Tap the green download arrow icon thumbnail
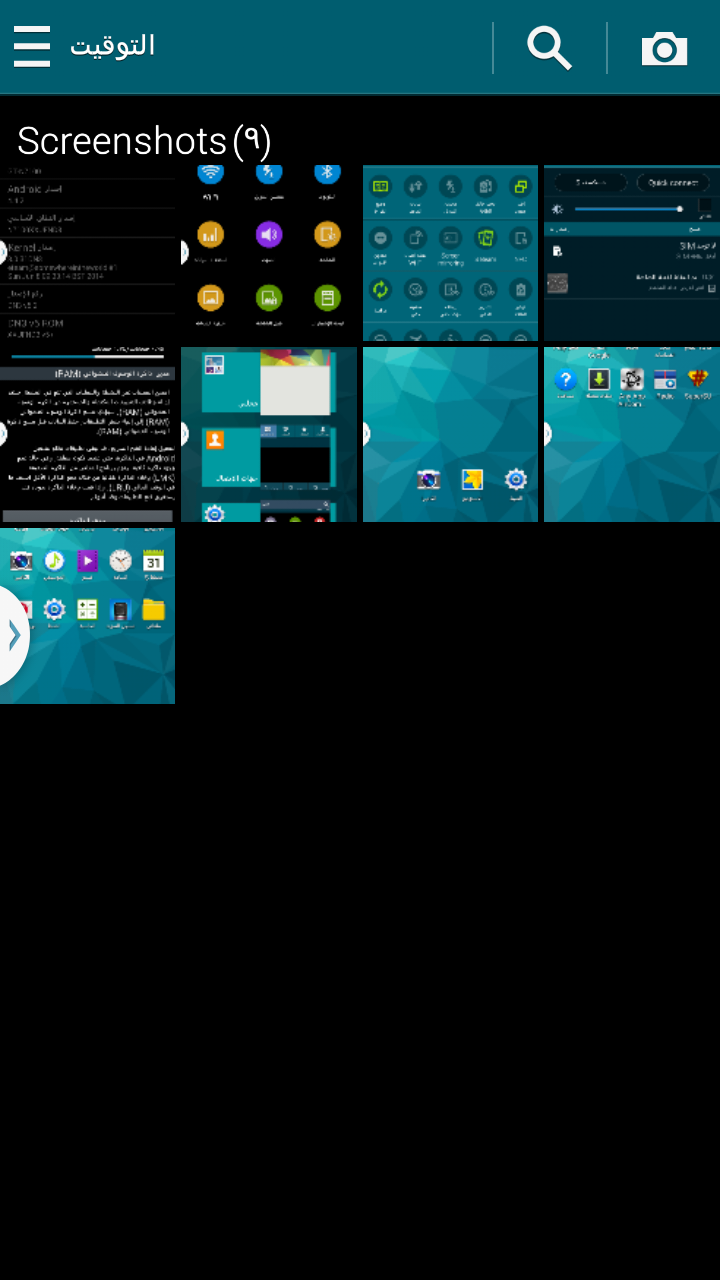The height and width of the screenshot is (1280, 720). coord(599,379)
